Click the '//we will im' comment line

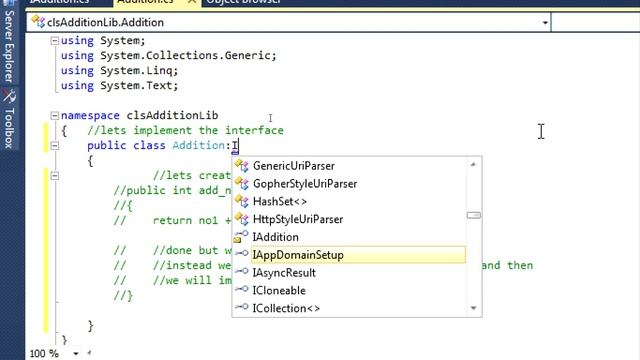tap(172, 280)
